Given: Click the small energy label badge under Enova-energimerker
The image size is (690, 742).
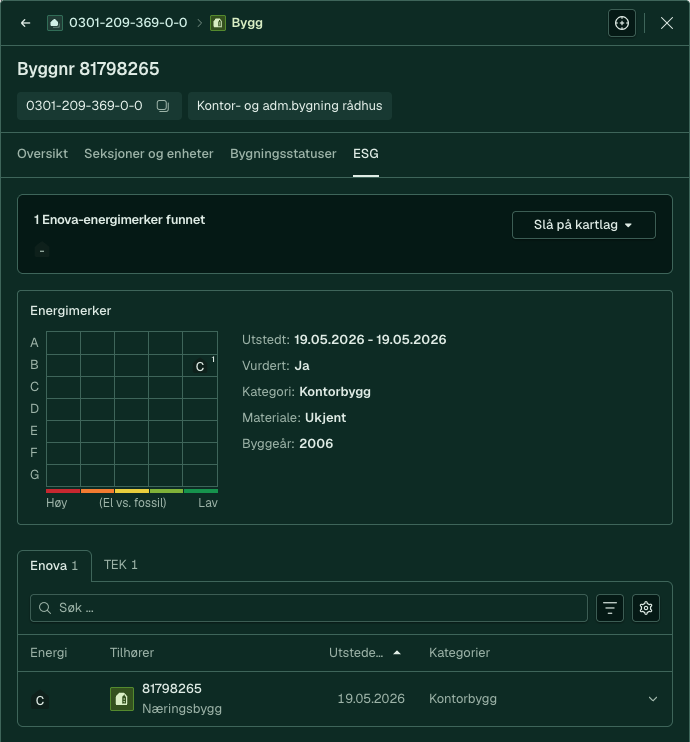Looking at the screenshot, I should (42, 250).
